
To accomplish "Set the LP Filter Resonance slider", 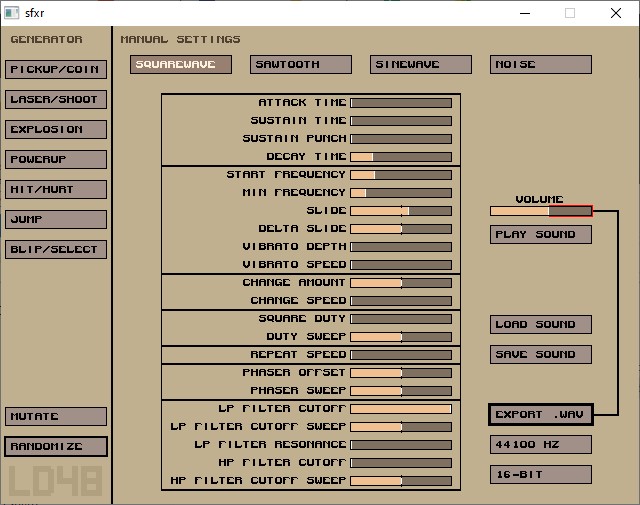I will 401,445.
